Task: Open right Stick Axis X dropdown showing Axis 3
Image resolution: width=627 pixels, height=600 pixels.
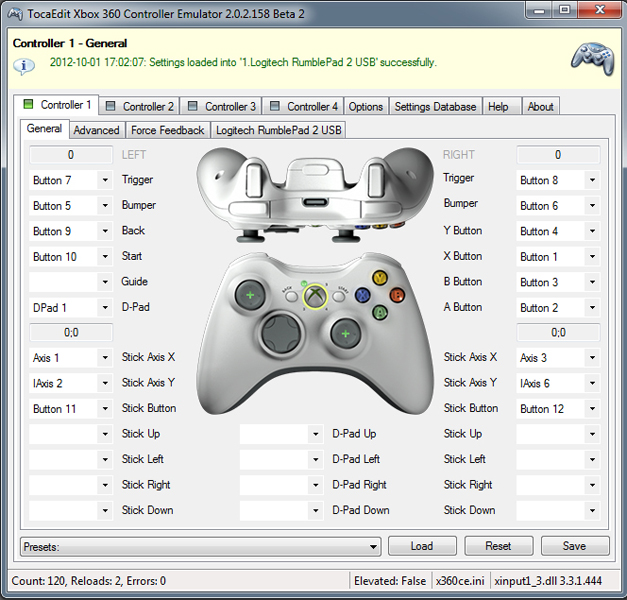Action: coord(558,358)
